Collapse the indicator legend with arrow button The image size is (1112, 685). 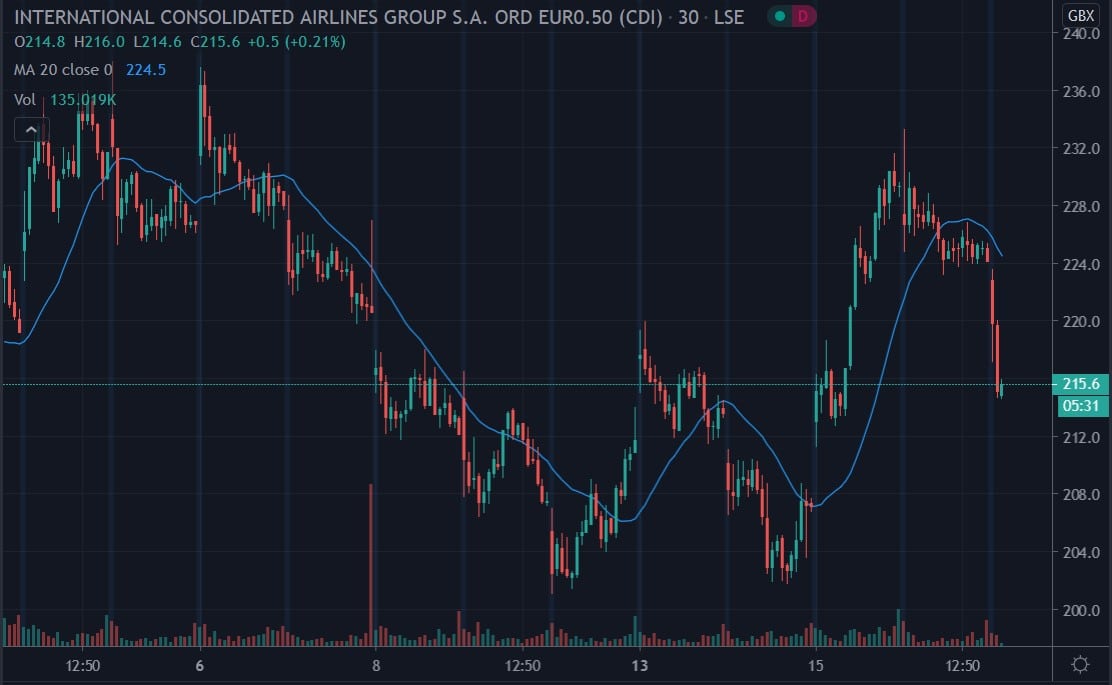tap(30, 129)
